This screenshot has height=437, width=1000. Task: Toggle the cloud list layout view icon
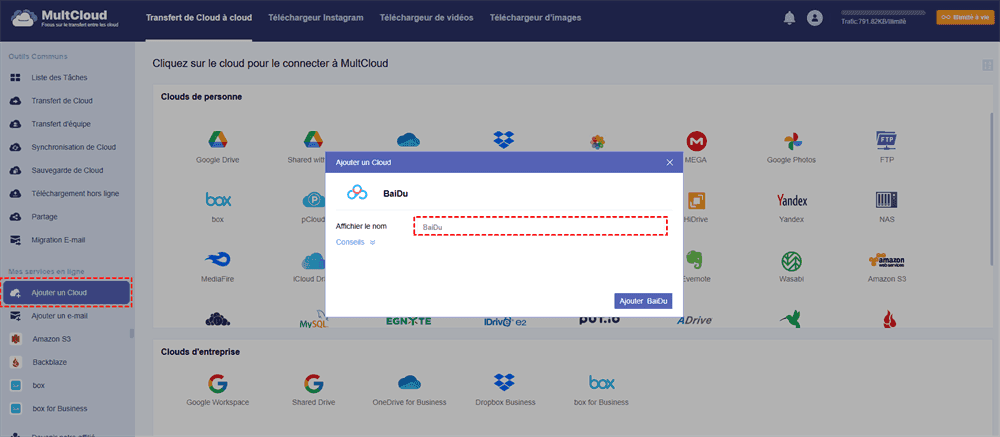click(988, 65)
